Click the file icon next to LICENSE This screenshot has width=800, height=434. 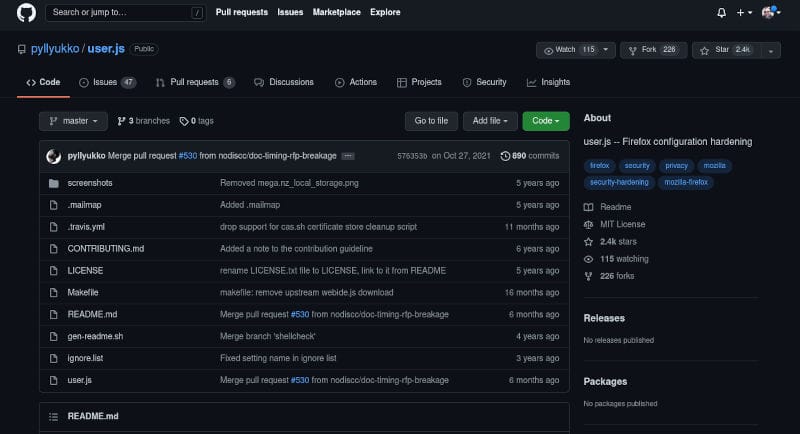pos(54,271)
